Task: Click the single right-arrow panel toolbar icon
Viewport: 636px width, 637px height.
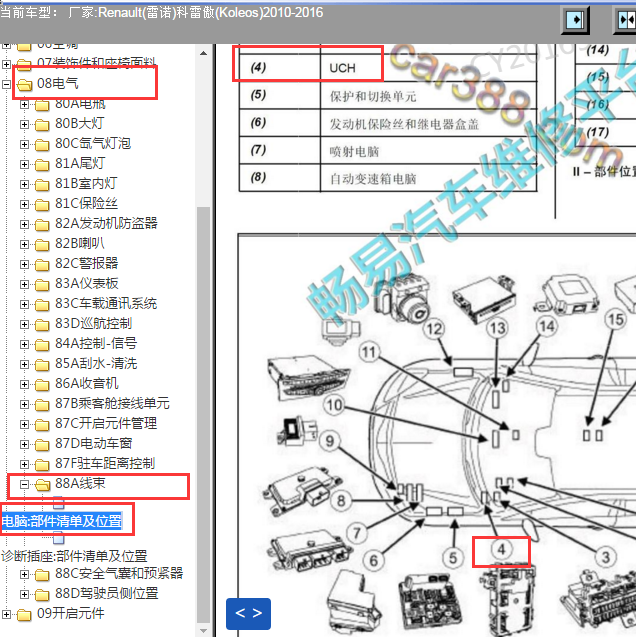Action: [x=575, y=20]
